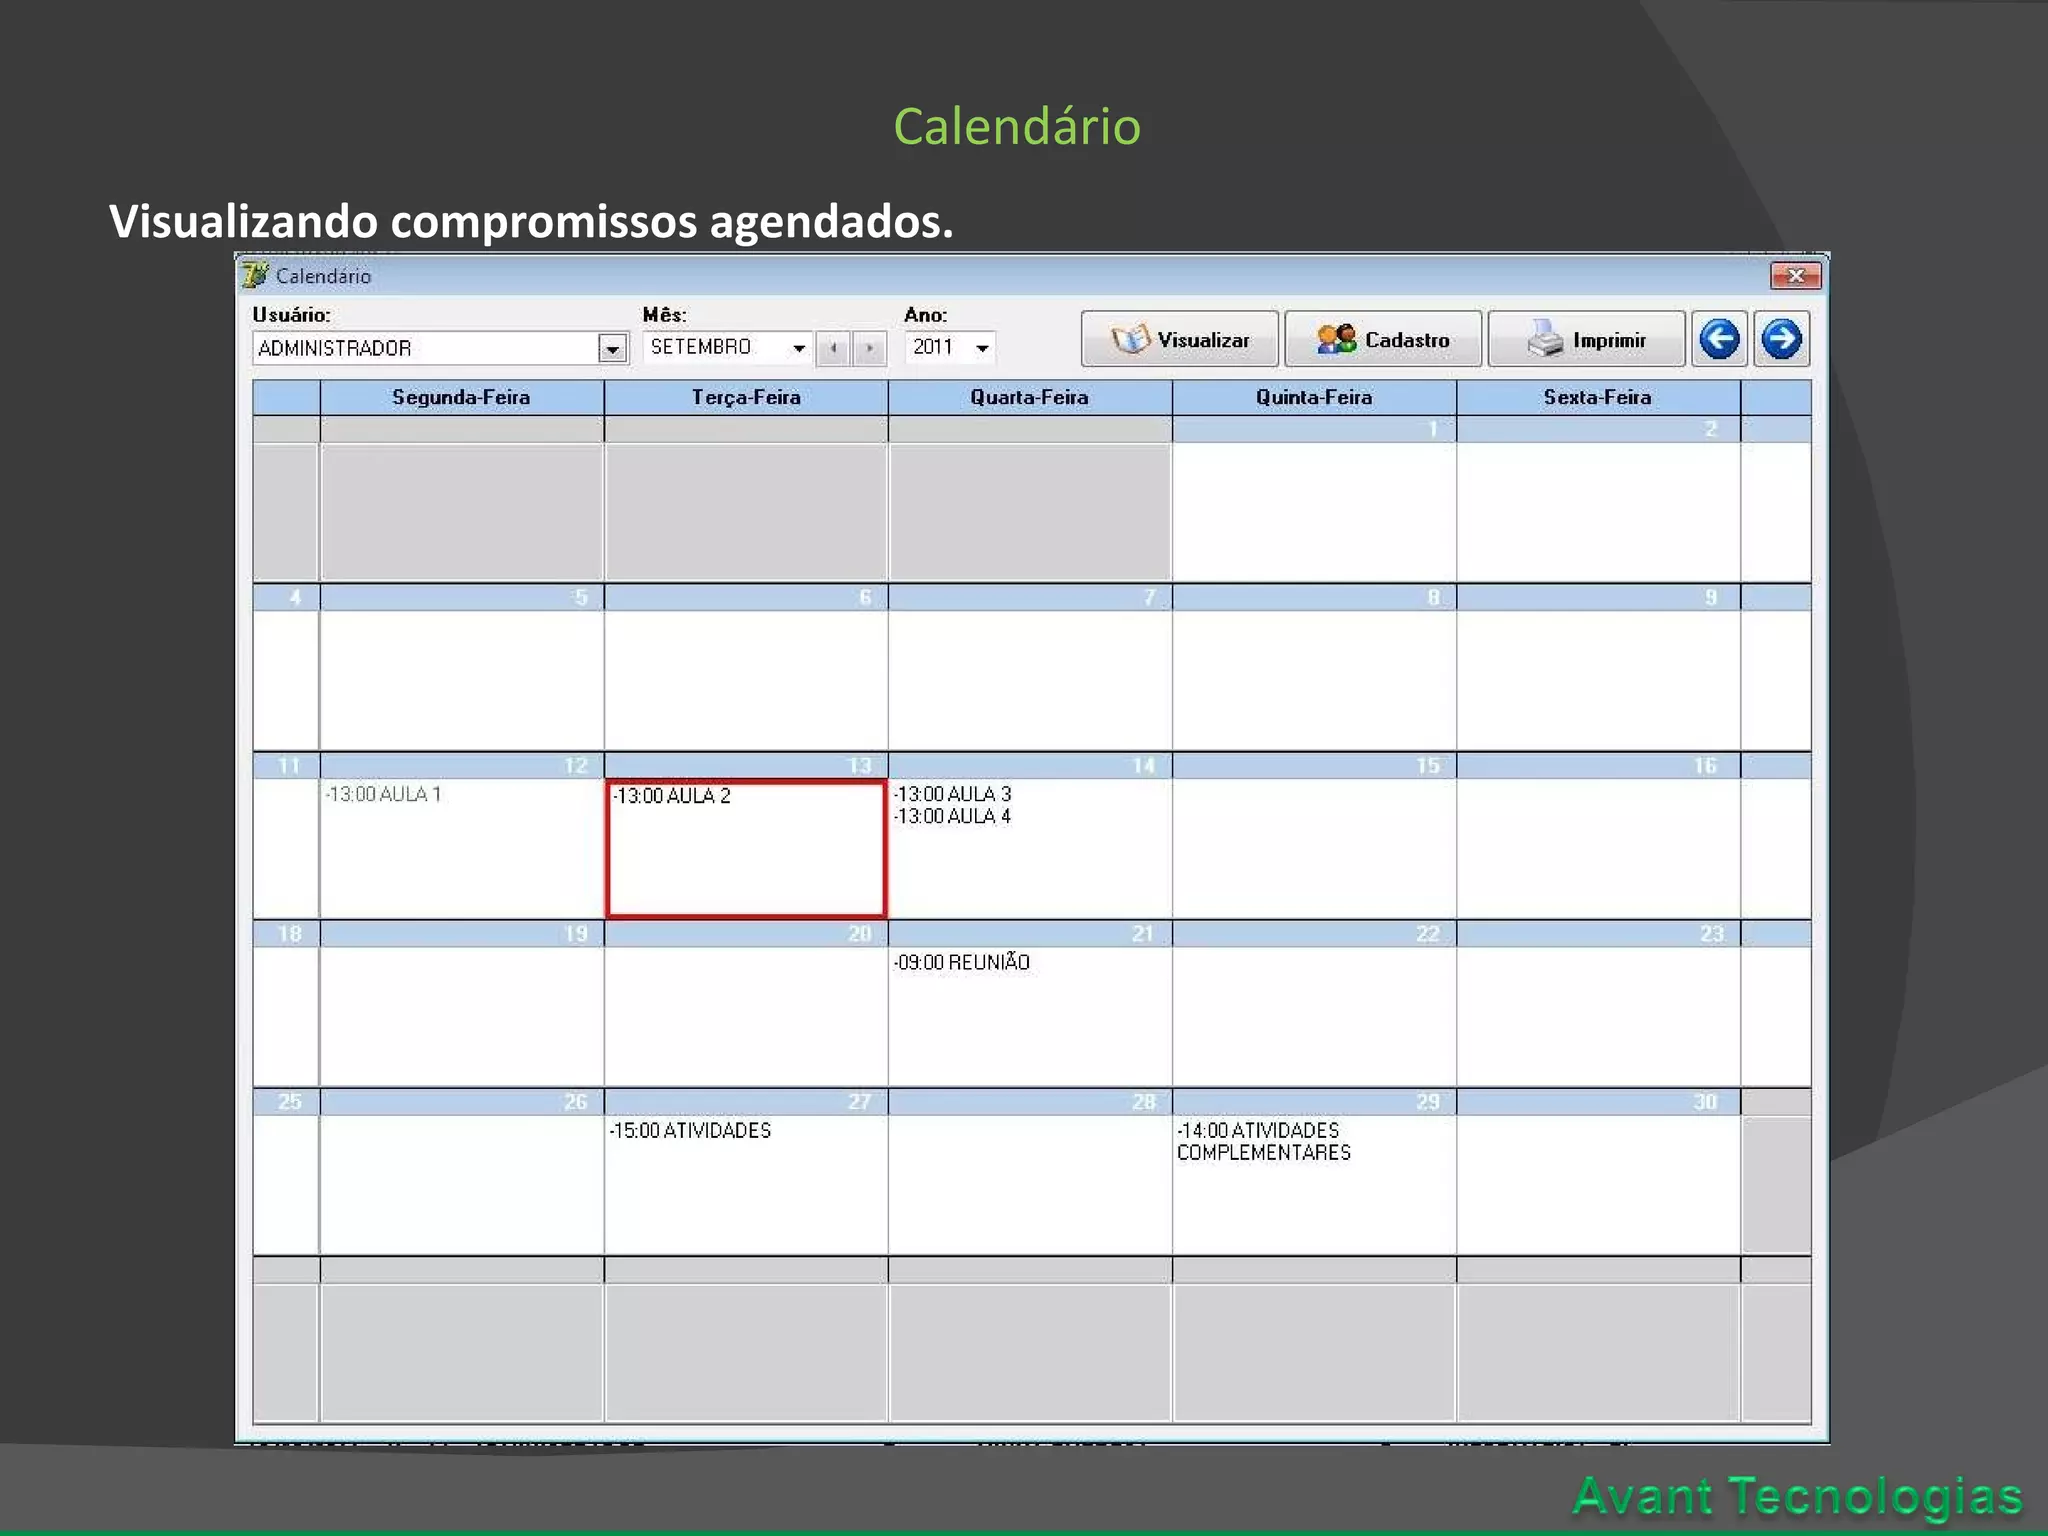Screen dimensions: 2048x1536
Task: Select the 13:00 AULA 2 entry
Action: pyautogui.click(x=671, y=796)
